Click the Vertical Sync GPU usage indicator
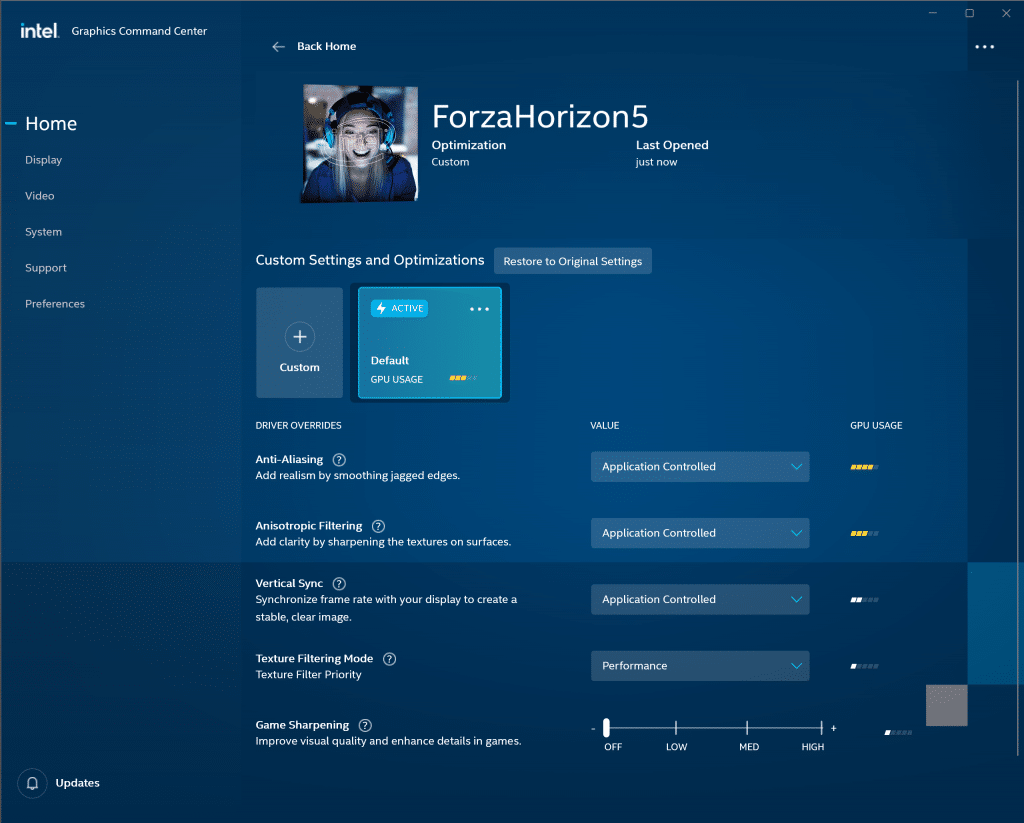Screen dimensions: 1024x823 click(865, 600)
